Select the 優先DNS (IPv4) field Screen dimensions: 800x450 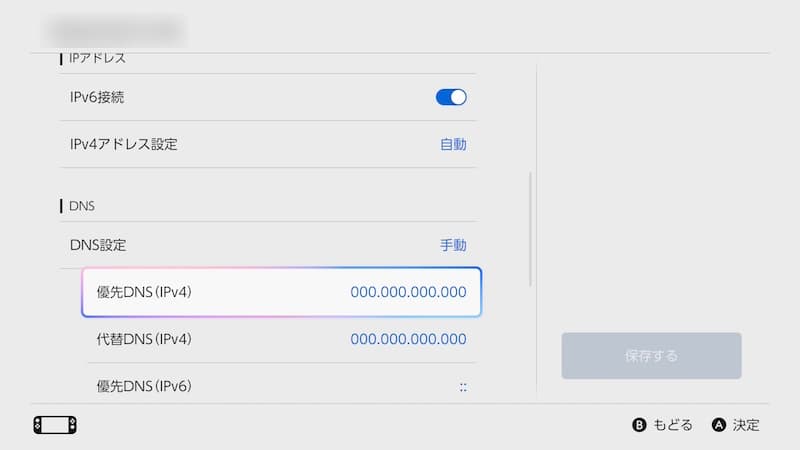click(144, 292)
